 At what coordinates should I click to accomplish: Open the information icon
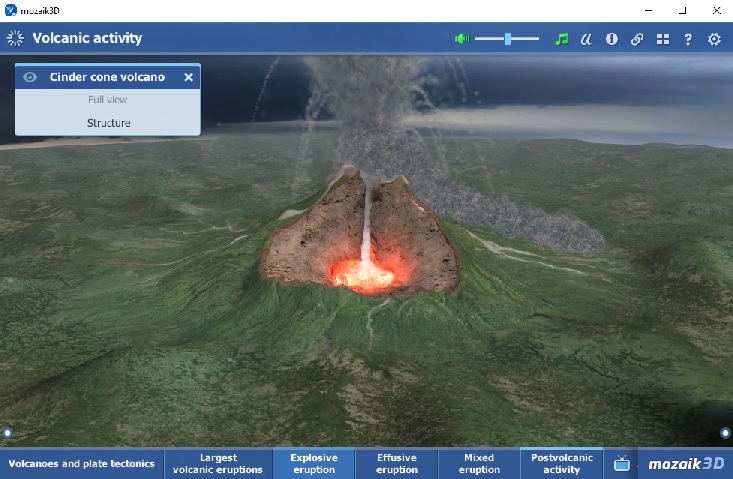click(x=611, y=39)
